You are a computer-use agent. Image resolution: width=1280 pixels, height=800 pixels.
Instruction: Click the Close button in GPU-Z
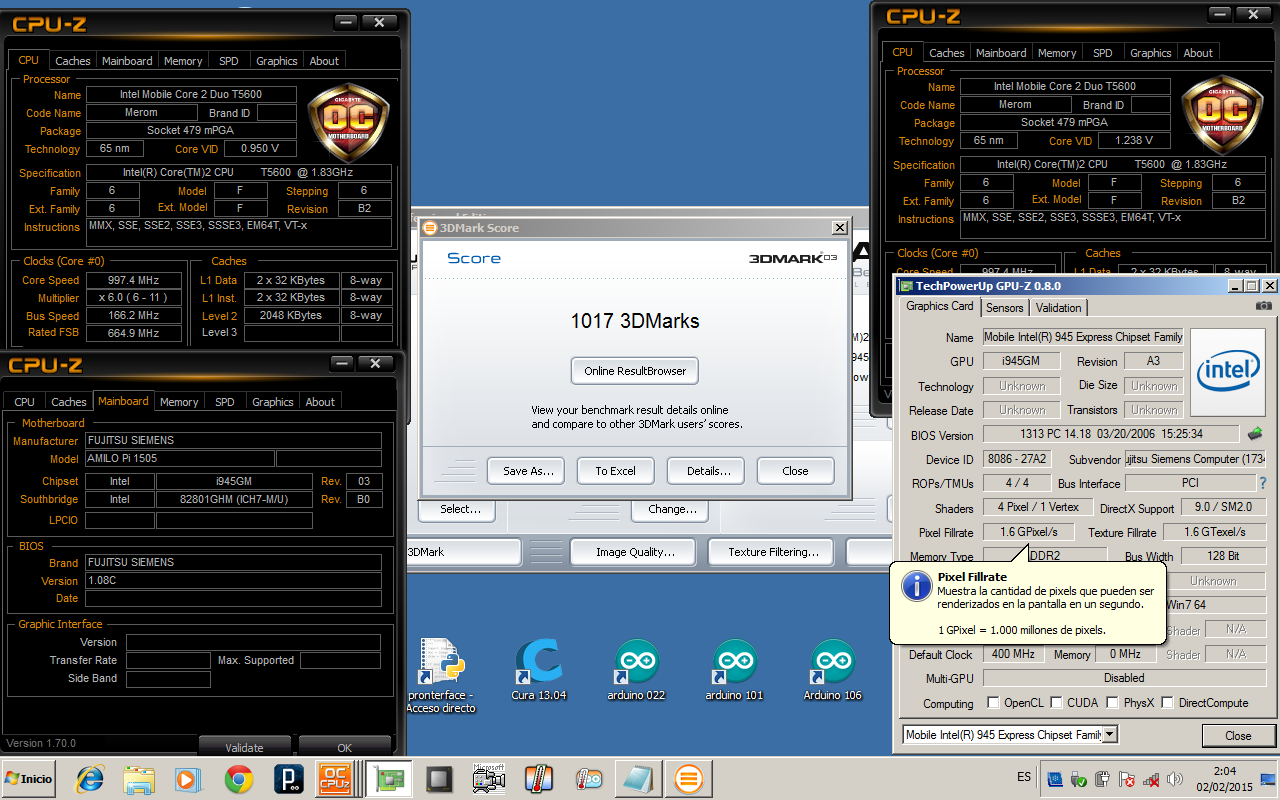coord(1238,736)
